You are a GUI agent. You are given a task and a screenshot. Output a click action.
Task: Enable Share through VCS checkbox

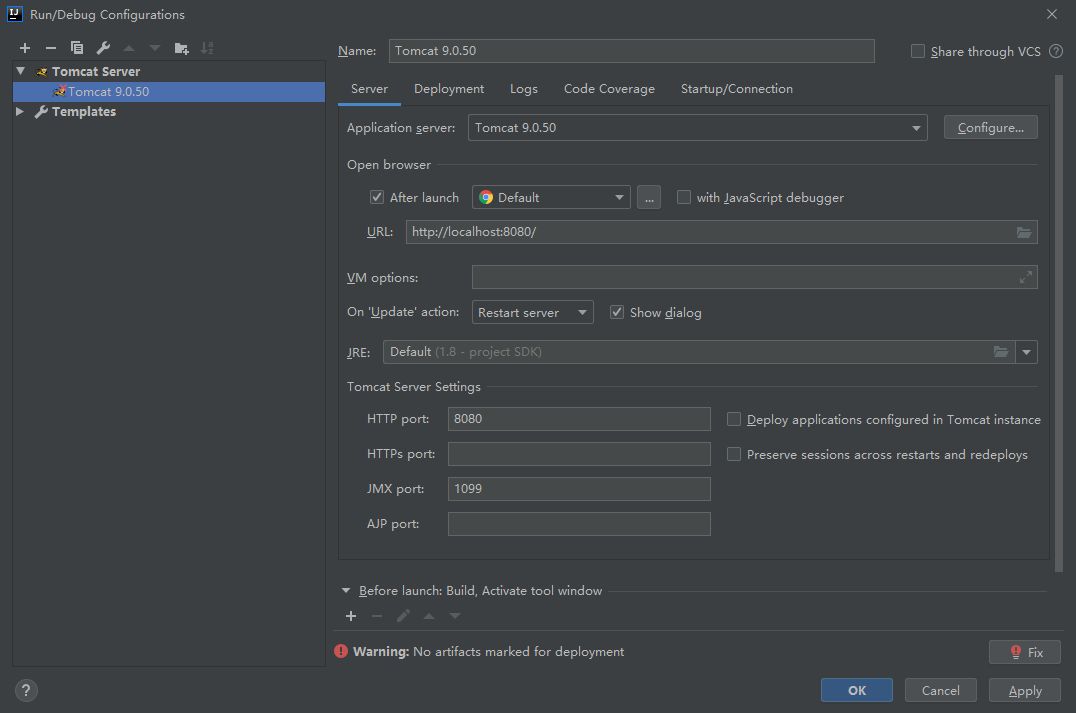[x=917, y=51]
